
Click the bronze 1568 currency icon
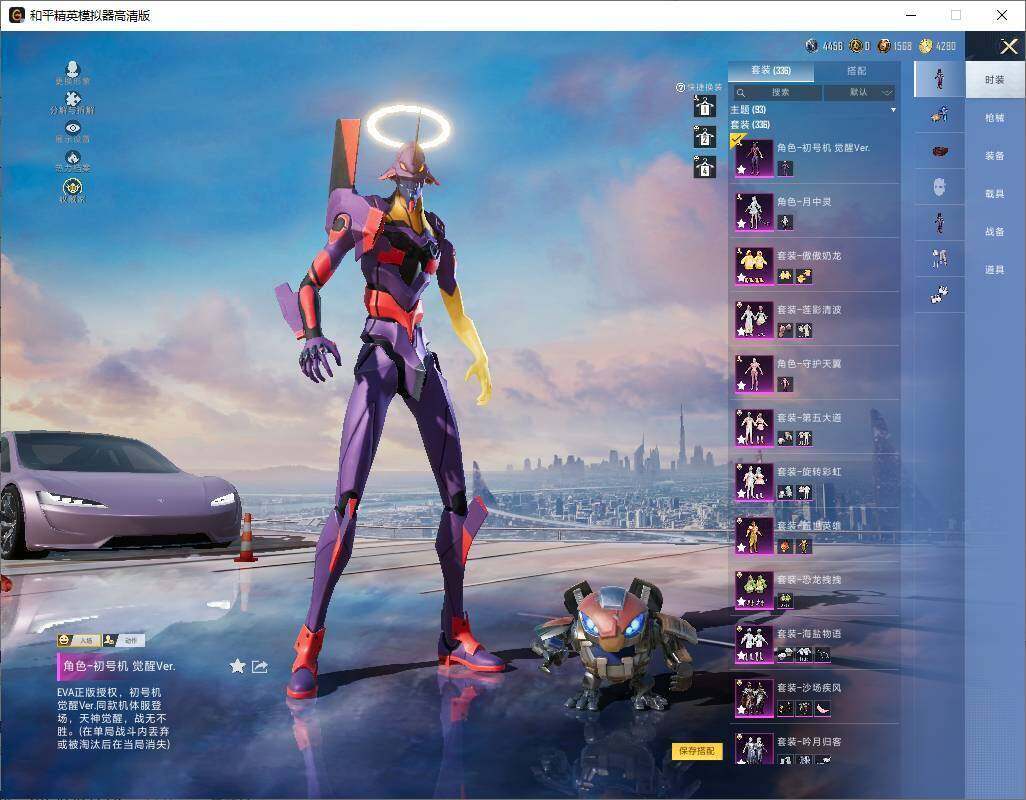(x=884, y=46)
